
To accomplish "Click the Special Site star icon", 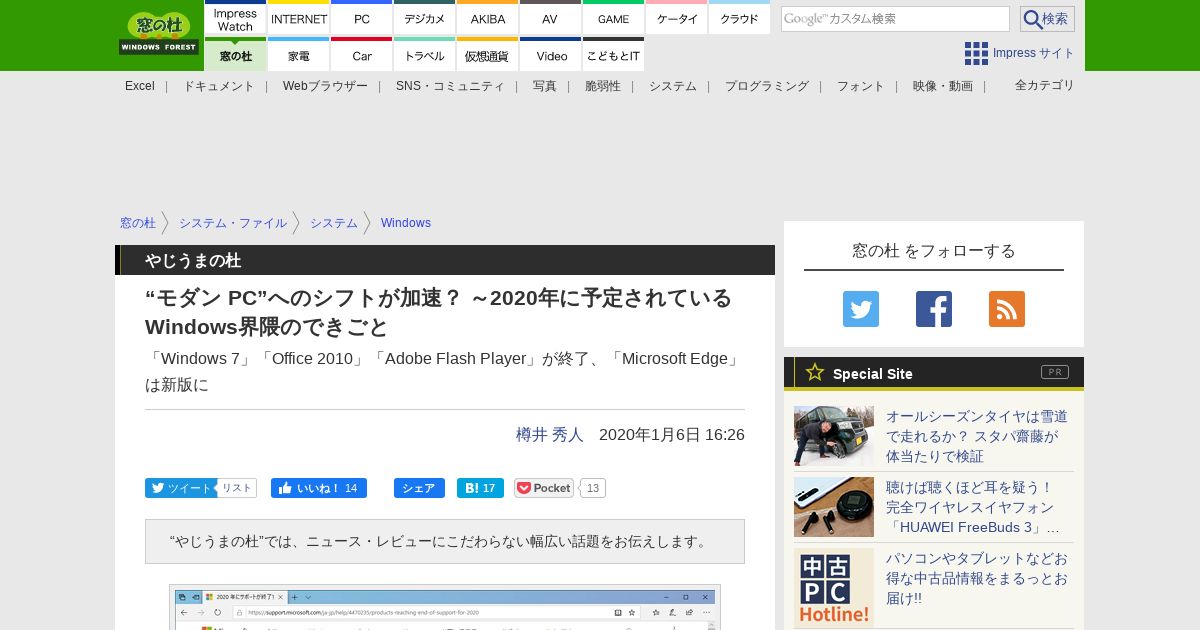I will 815,372.
